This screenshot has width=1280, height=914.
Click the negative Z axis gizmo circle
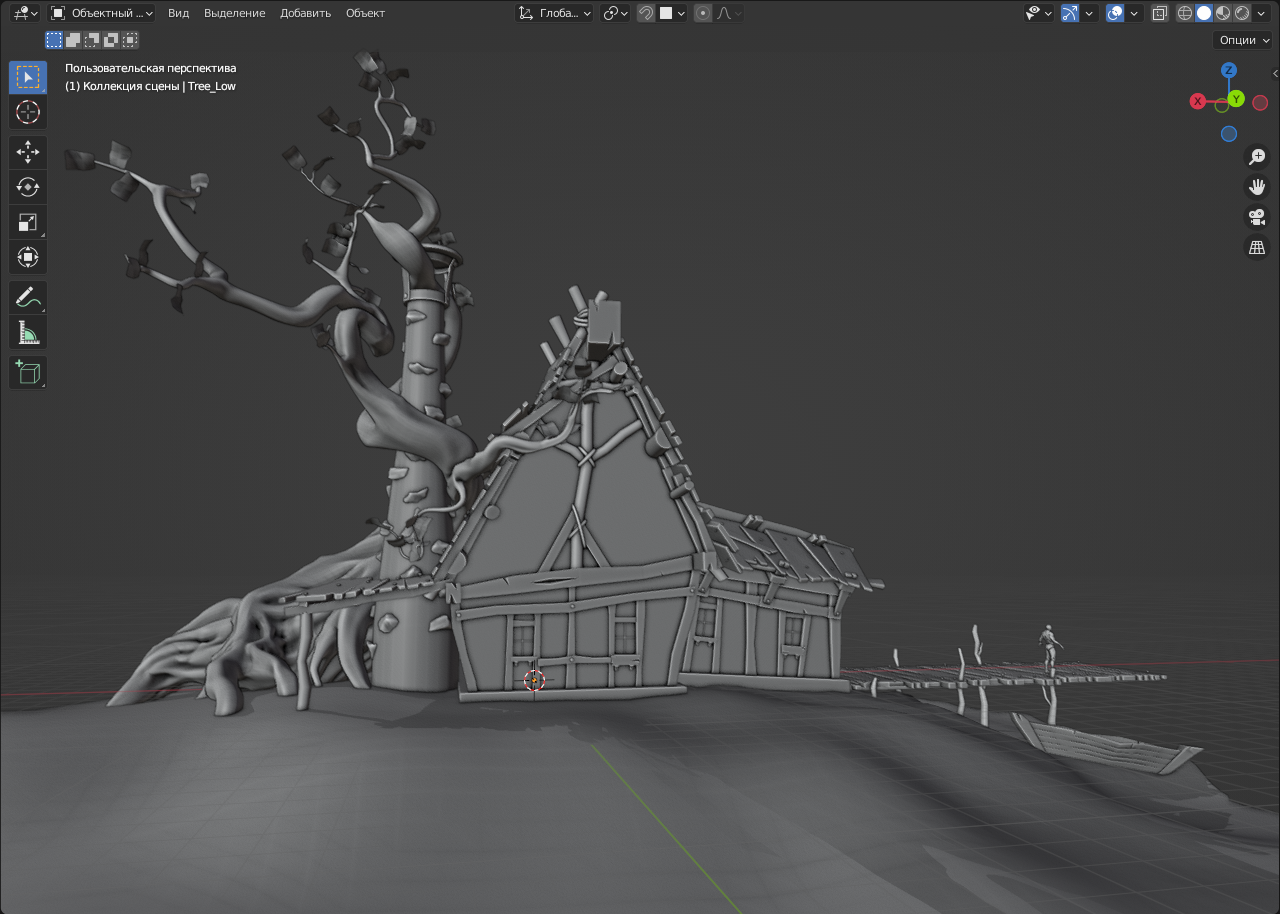coord(1229,134)
